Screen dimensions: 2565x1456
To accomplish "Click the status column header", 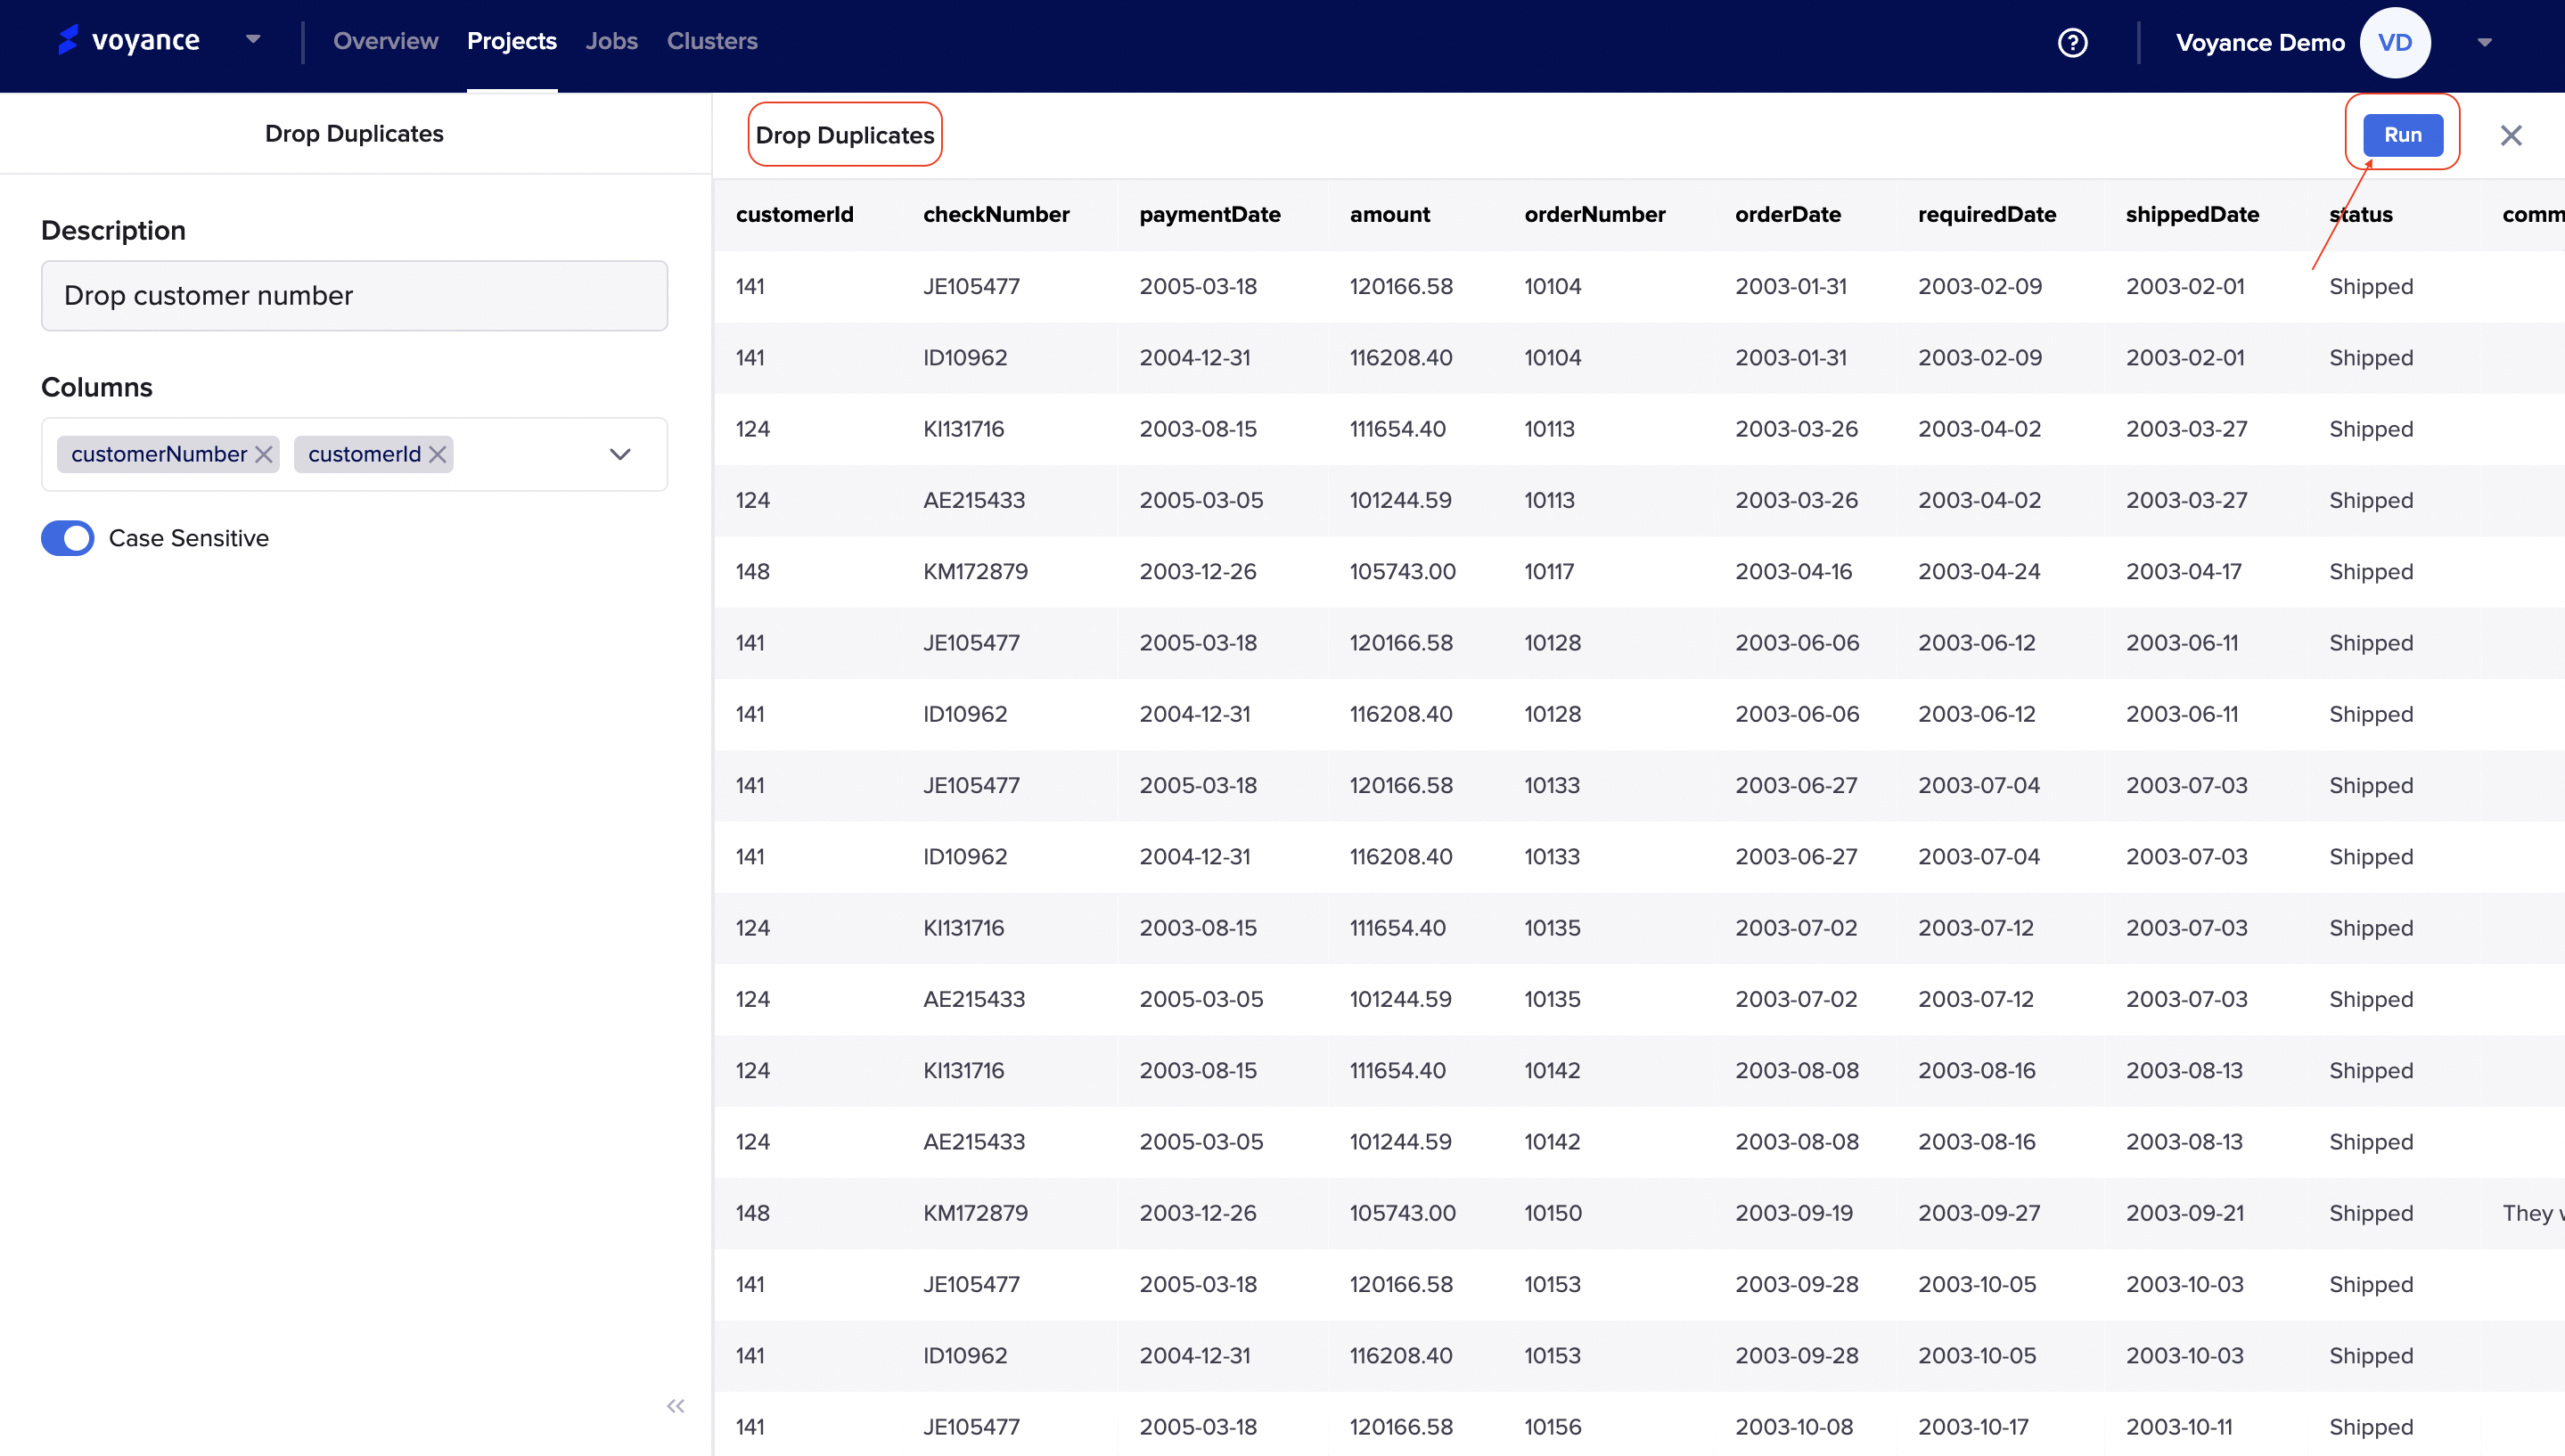I will [2360, 214].
